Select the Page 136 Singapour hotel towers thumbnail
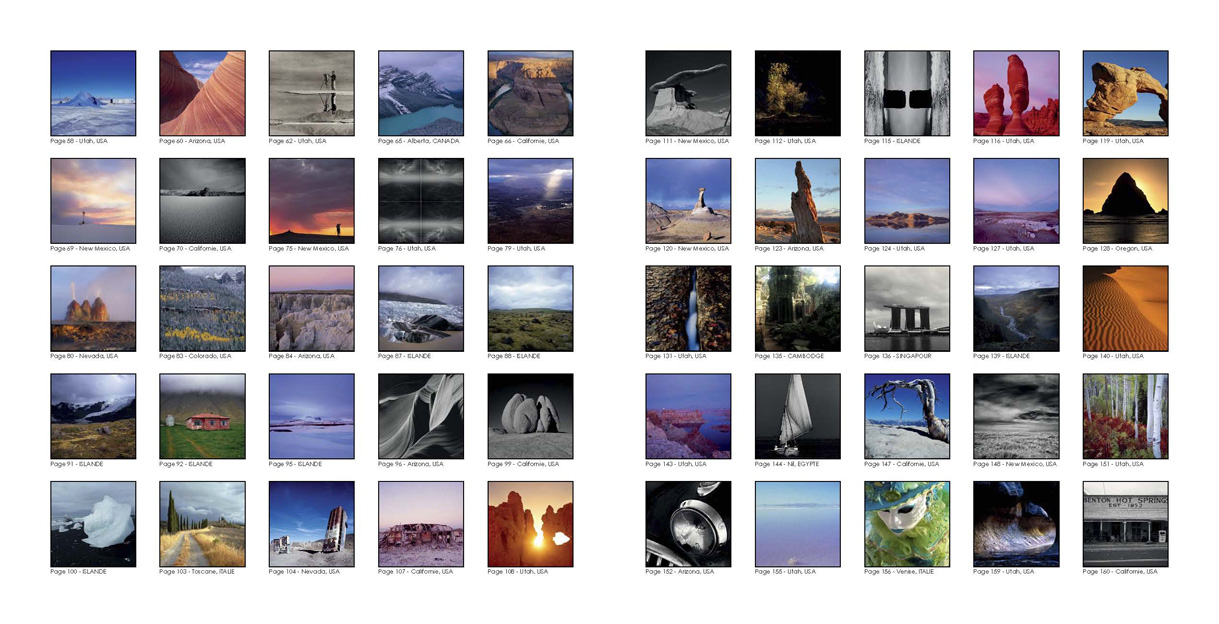The height and width of the screenshot is (624, 1219). tap(907, 308)
